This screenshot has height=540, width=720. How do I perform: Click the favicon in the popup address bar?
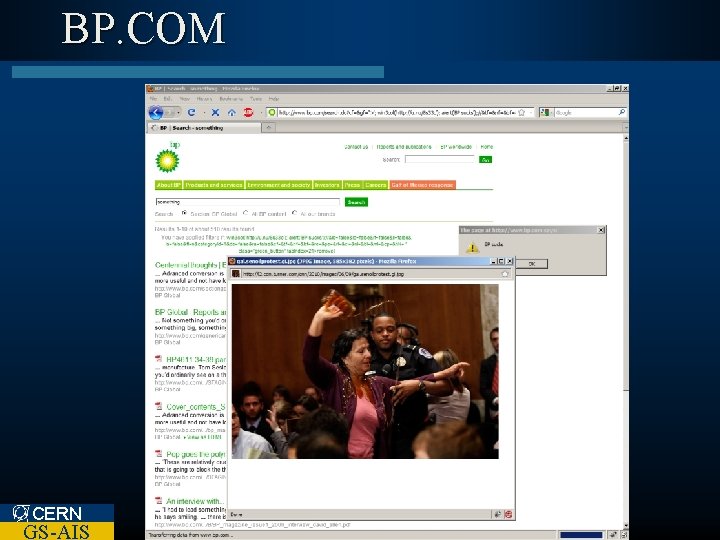(236, 274)
